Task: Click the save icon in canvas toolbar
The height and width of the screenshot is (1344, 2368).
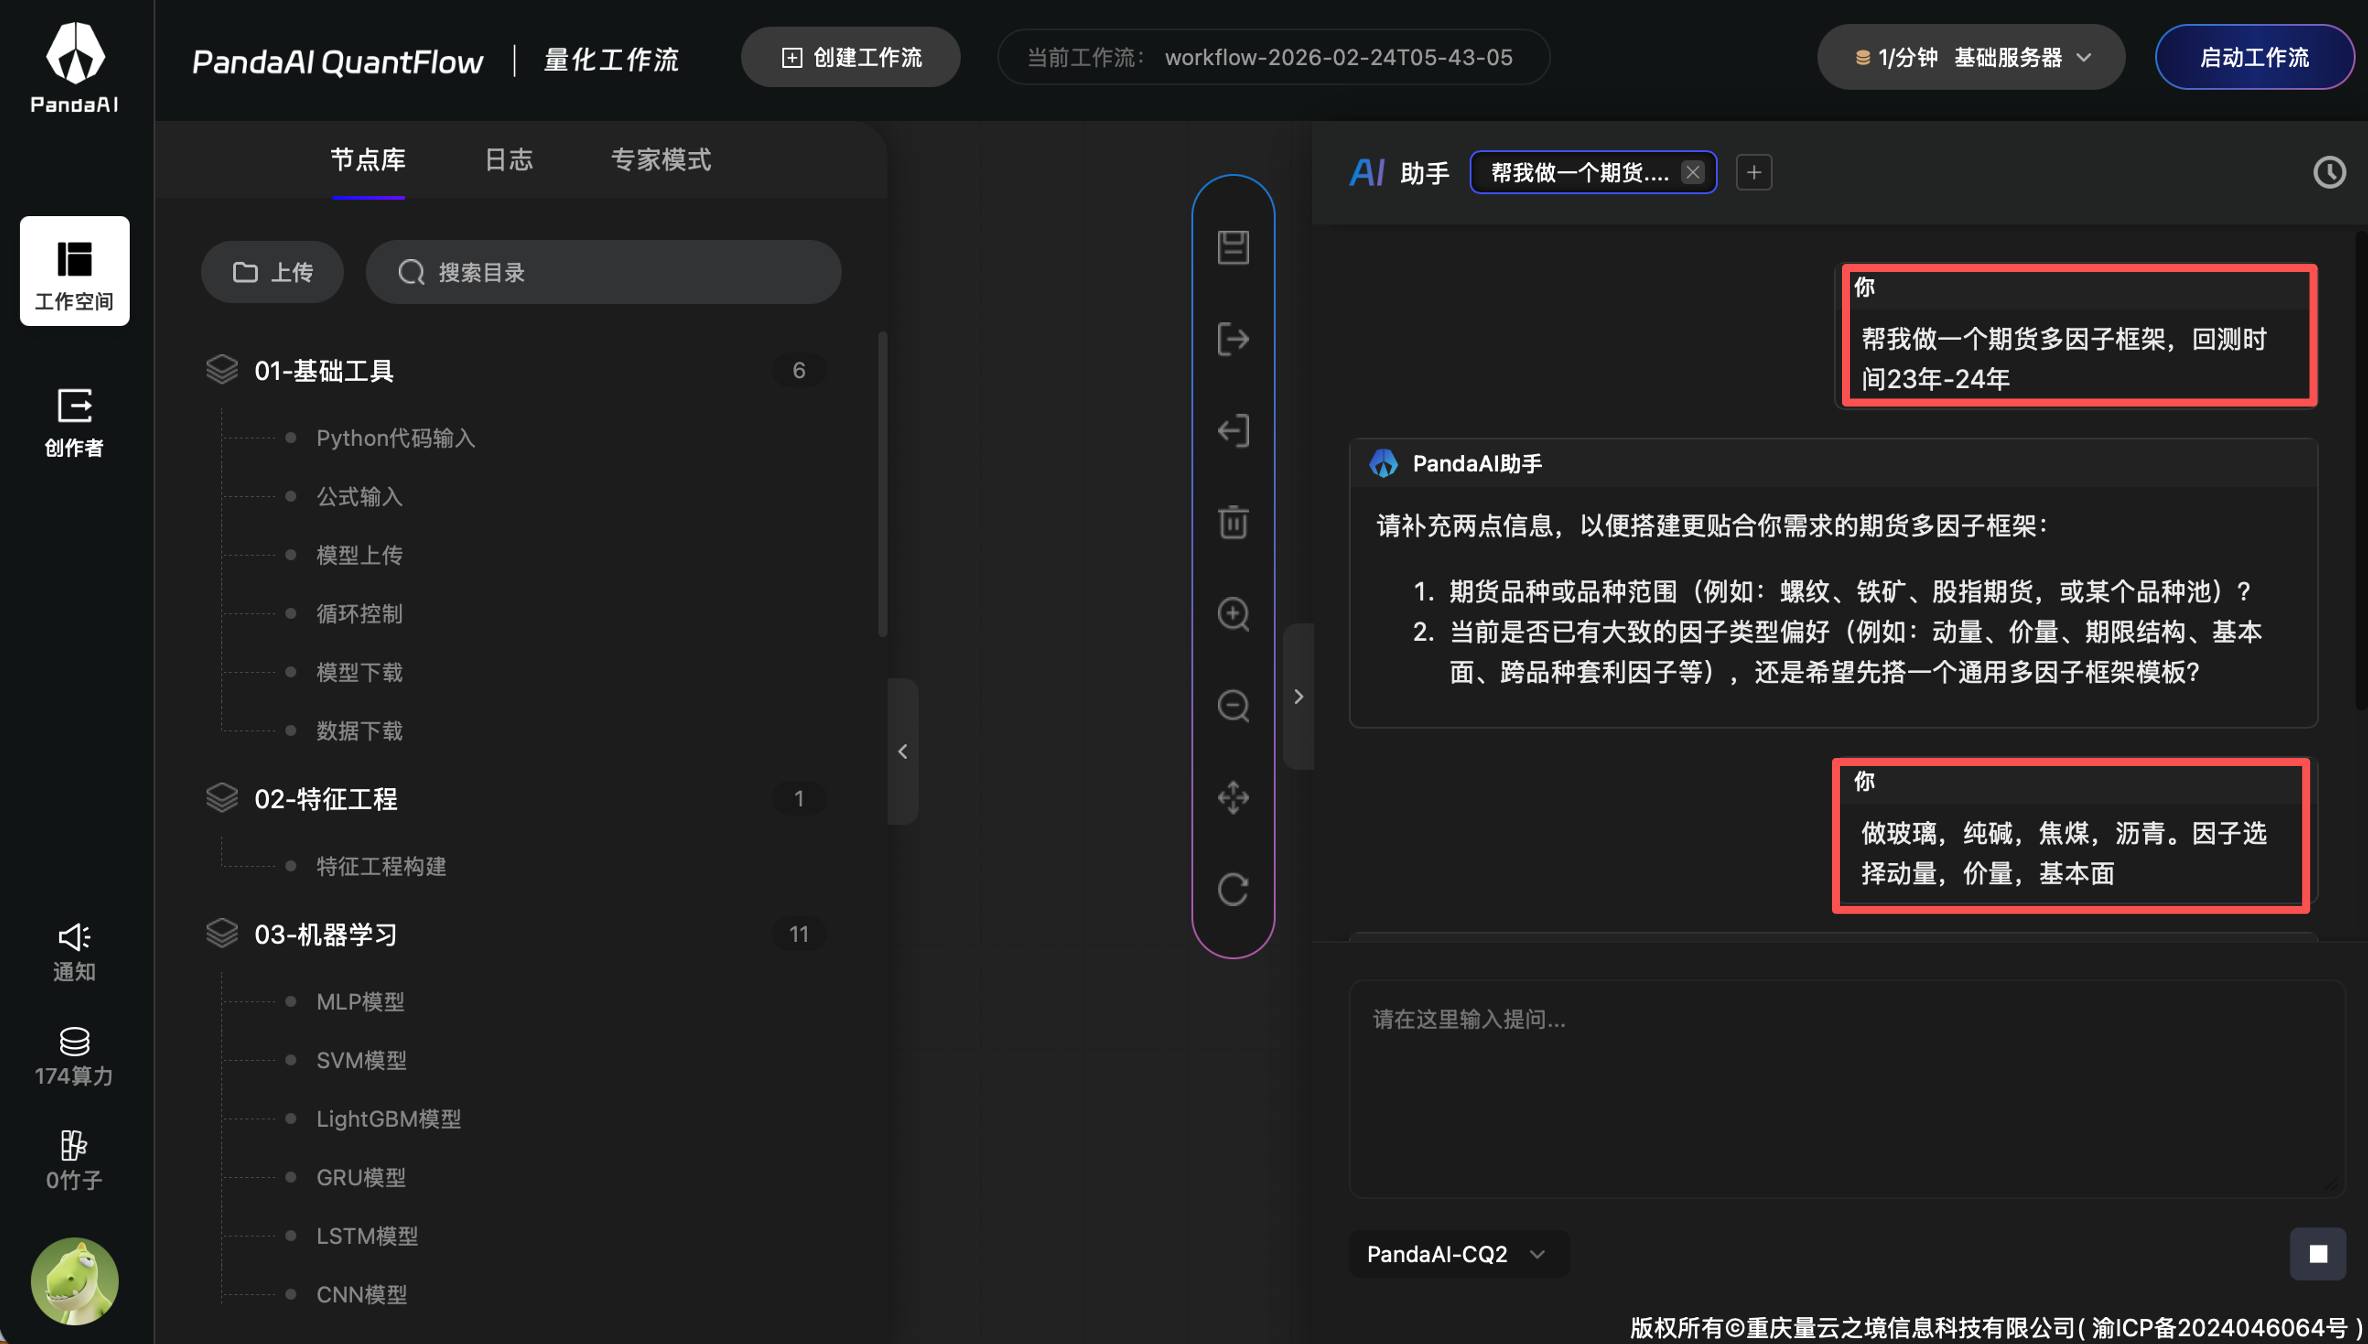Action: coord(1233,247)
